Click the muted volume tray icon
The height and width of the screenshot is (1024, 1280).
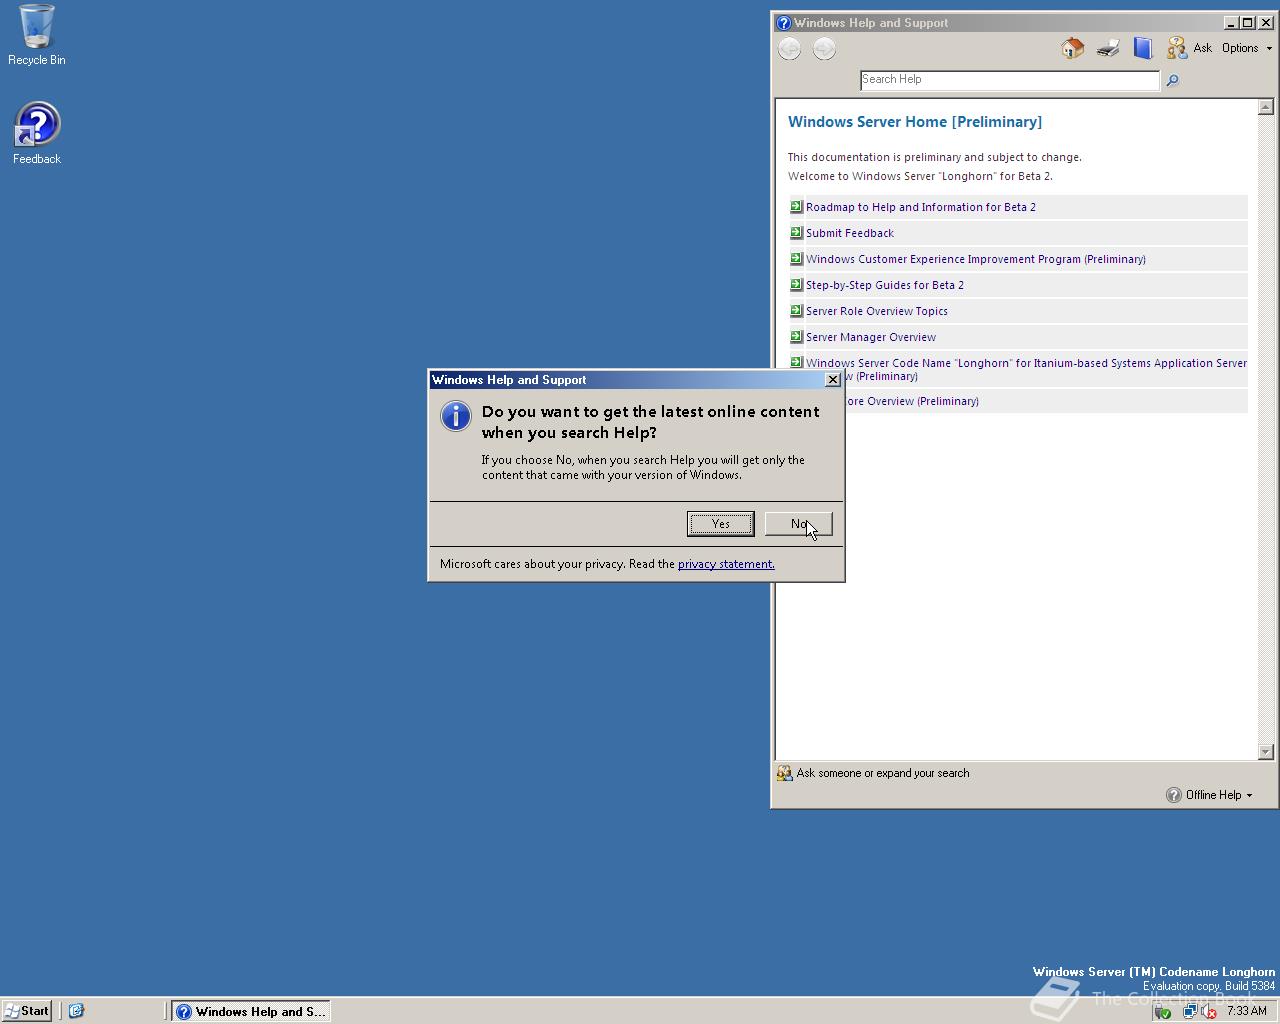tap(1207, 1011)
